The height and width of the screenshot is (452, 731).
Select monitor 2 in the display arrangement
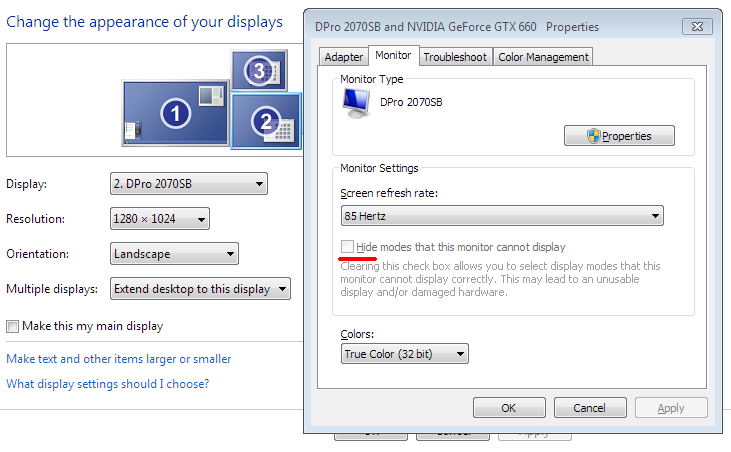pyautogui.click(x=266, y=121)
